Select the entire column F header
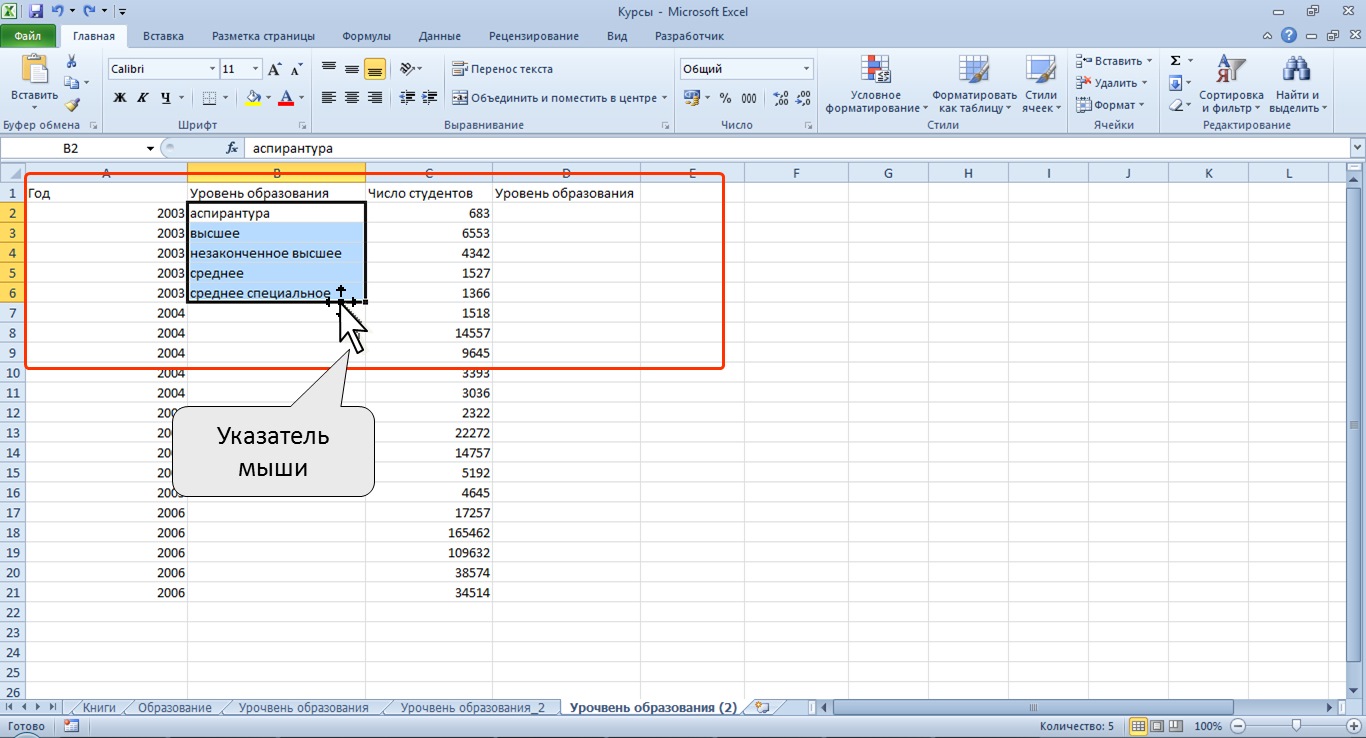The height and width of the screenshot is (738, 1366). tap(796, 173)
